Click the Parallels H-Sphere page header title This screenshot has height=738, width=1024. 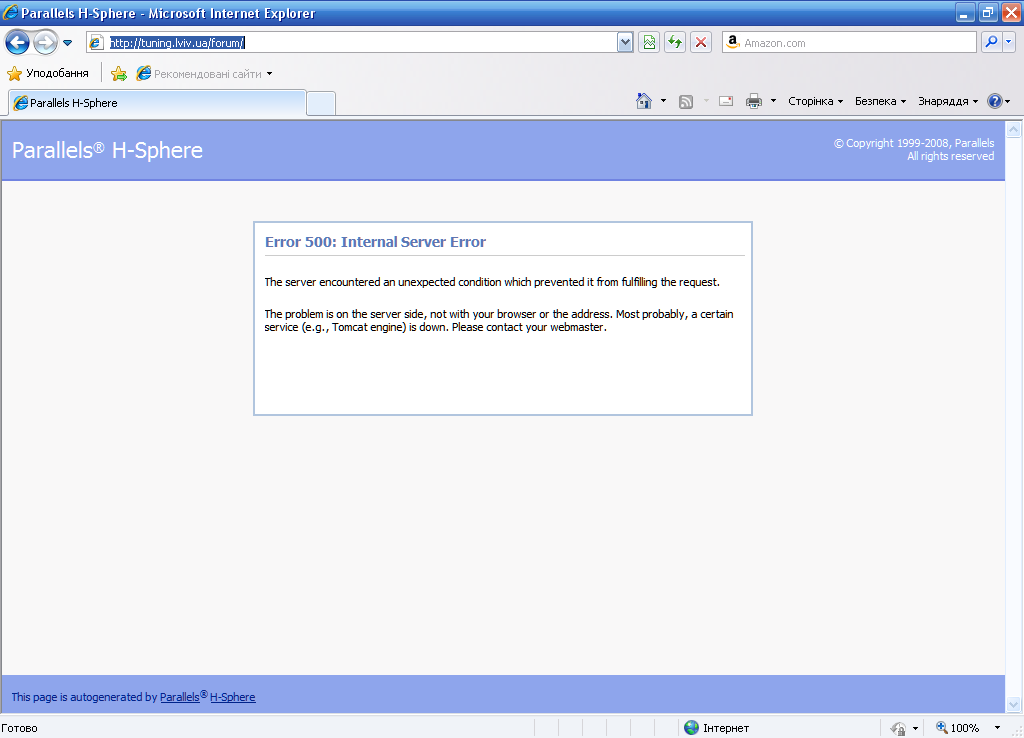[x=107, y=150]
